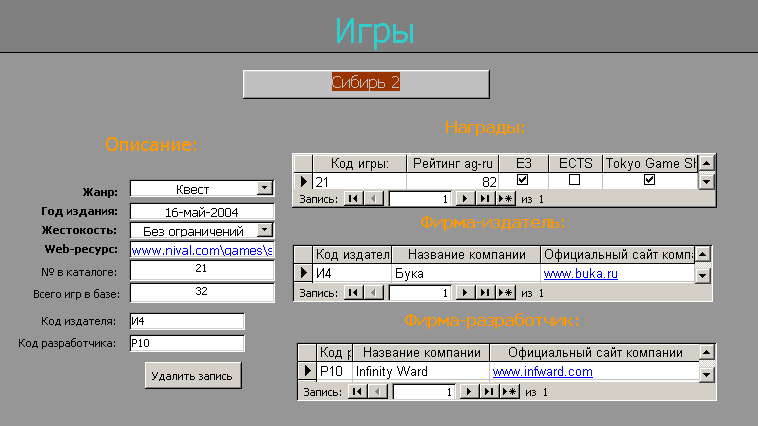The height and width of the screenshot is (426, 758).
Task: Select row marker of game 21 record
Action: [x=303, y=181]
